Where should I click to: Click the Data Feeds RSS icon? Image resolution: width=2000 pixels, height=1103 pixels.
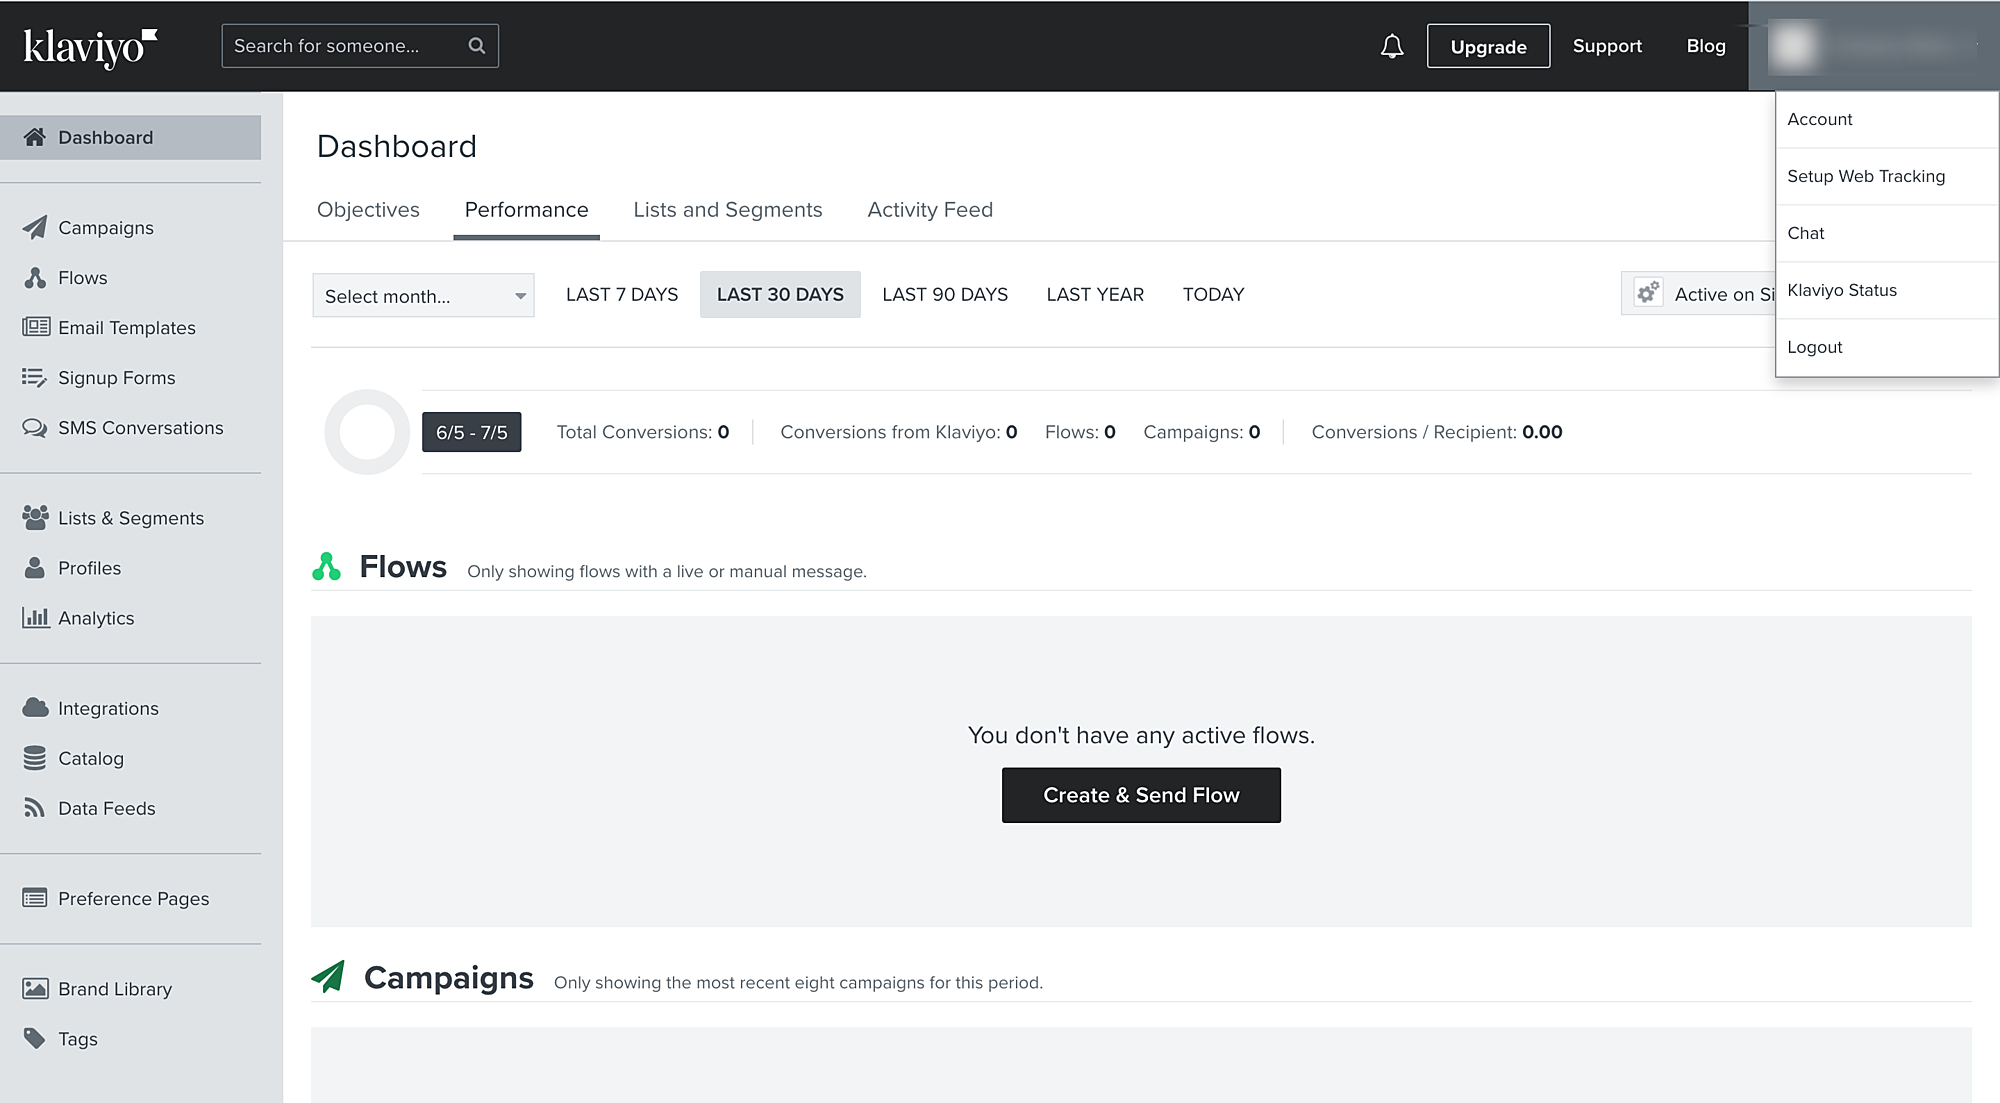click(x=35, y=808)
